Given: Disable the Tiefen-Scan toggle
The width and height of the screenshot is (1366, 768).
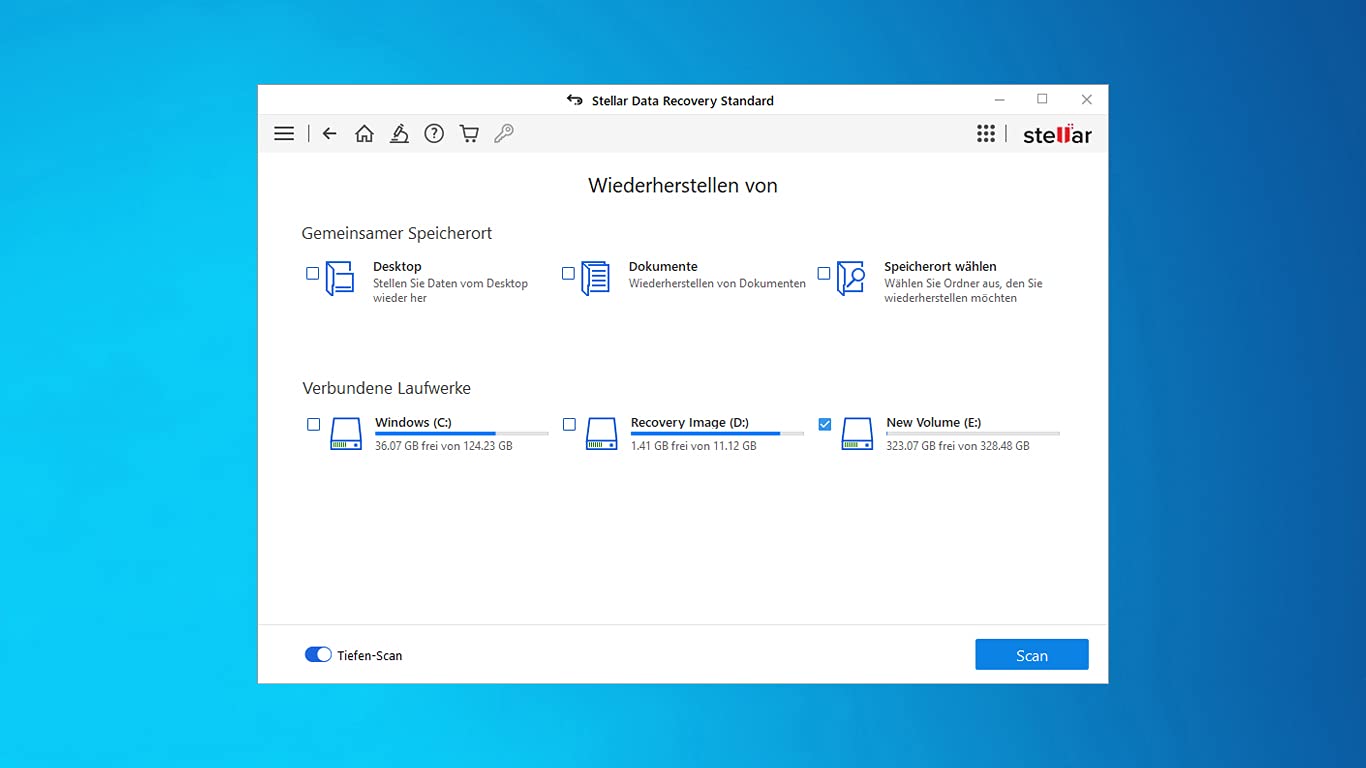Looking at the screenshot, I should point(318,655).
